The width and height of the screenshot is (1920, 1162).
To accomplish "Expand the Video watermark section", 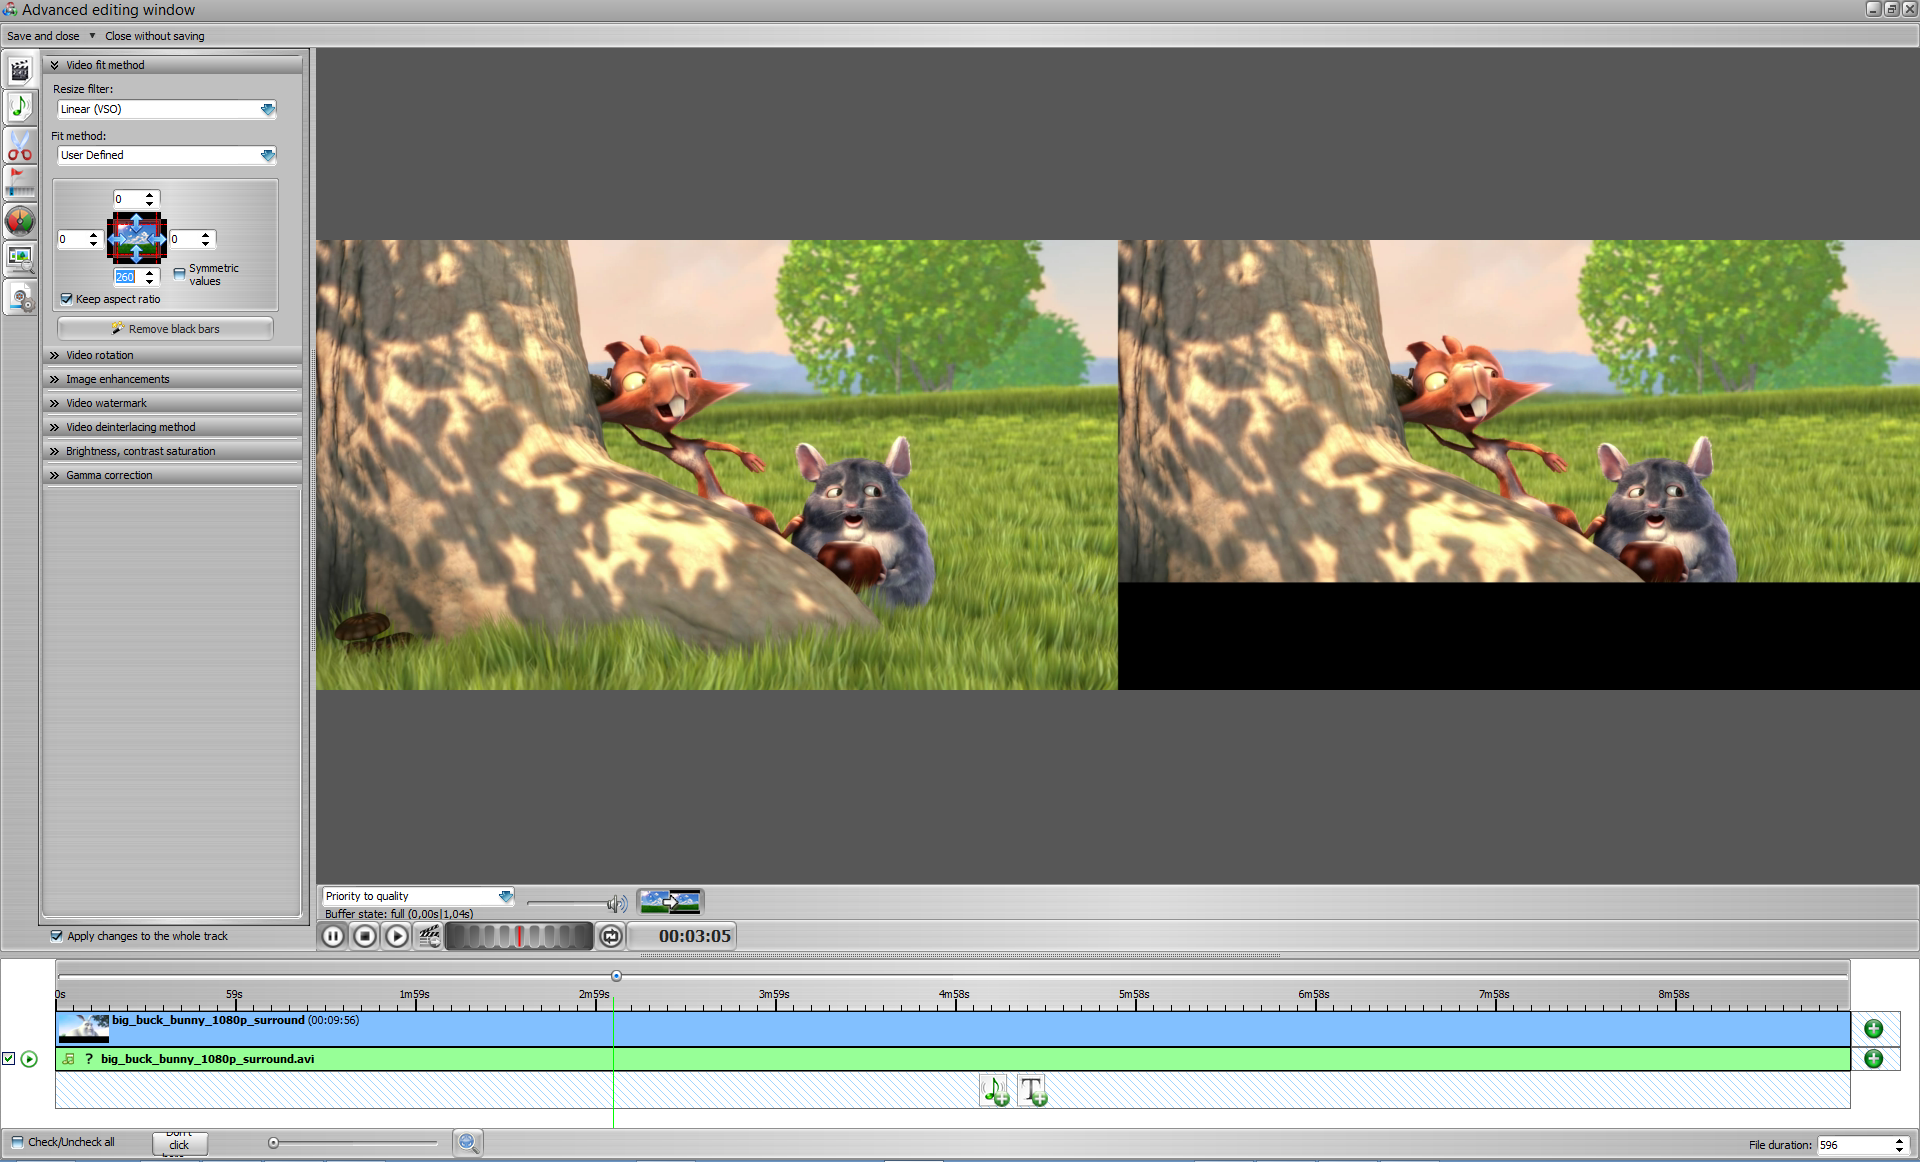I will (x=173, y=403).
